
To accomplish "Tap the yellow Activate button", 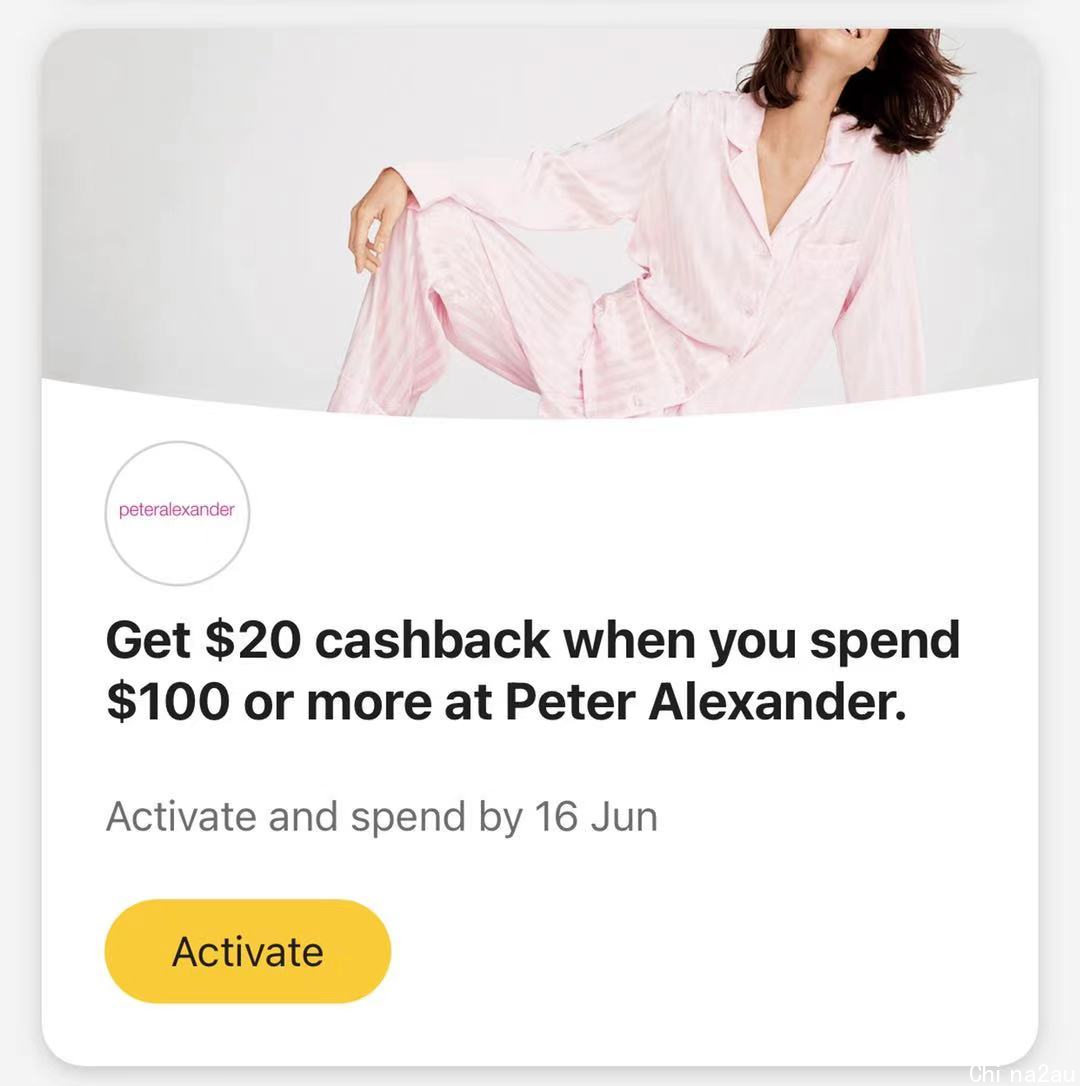I will point(247,951).
